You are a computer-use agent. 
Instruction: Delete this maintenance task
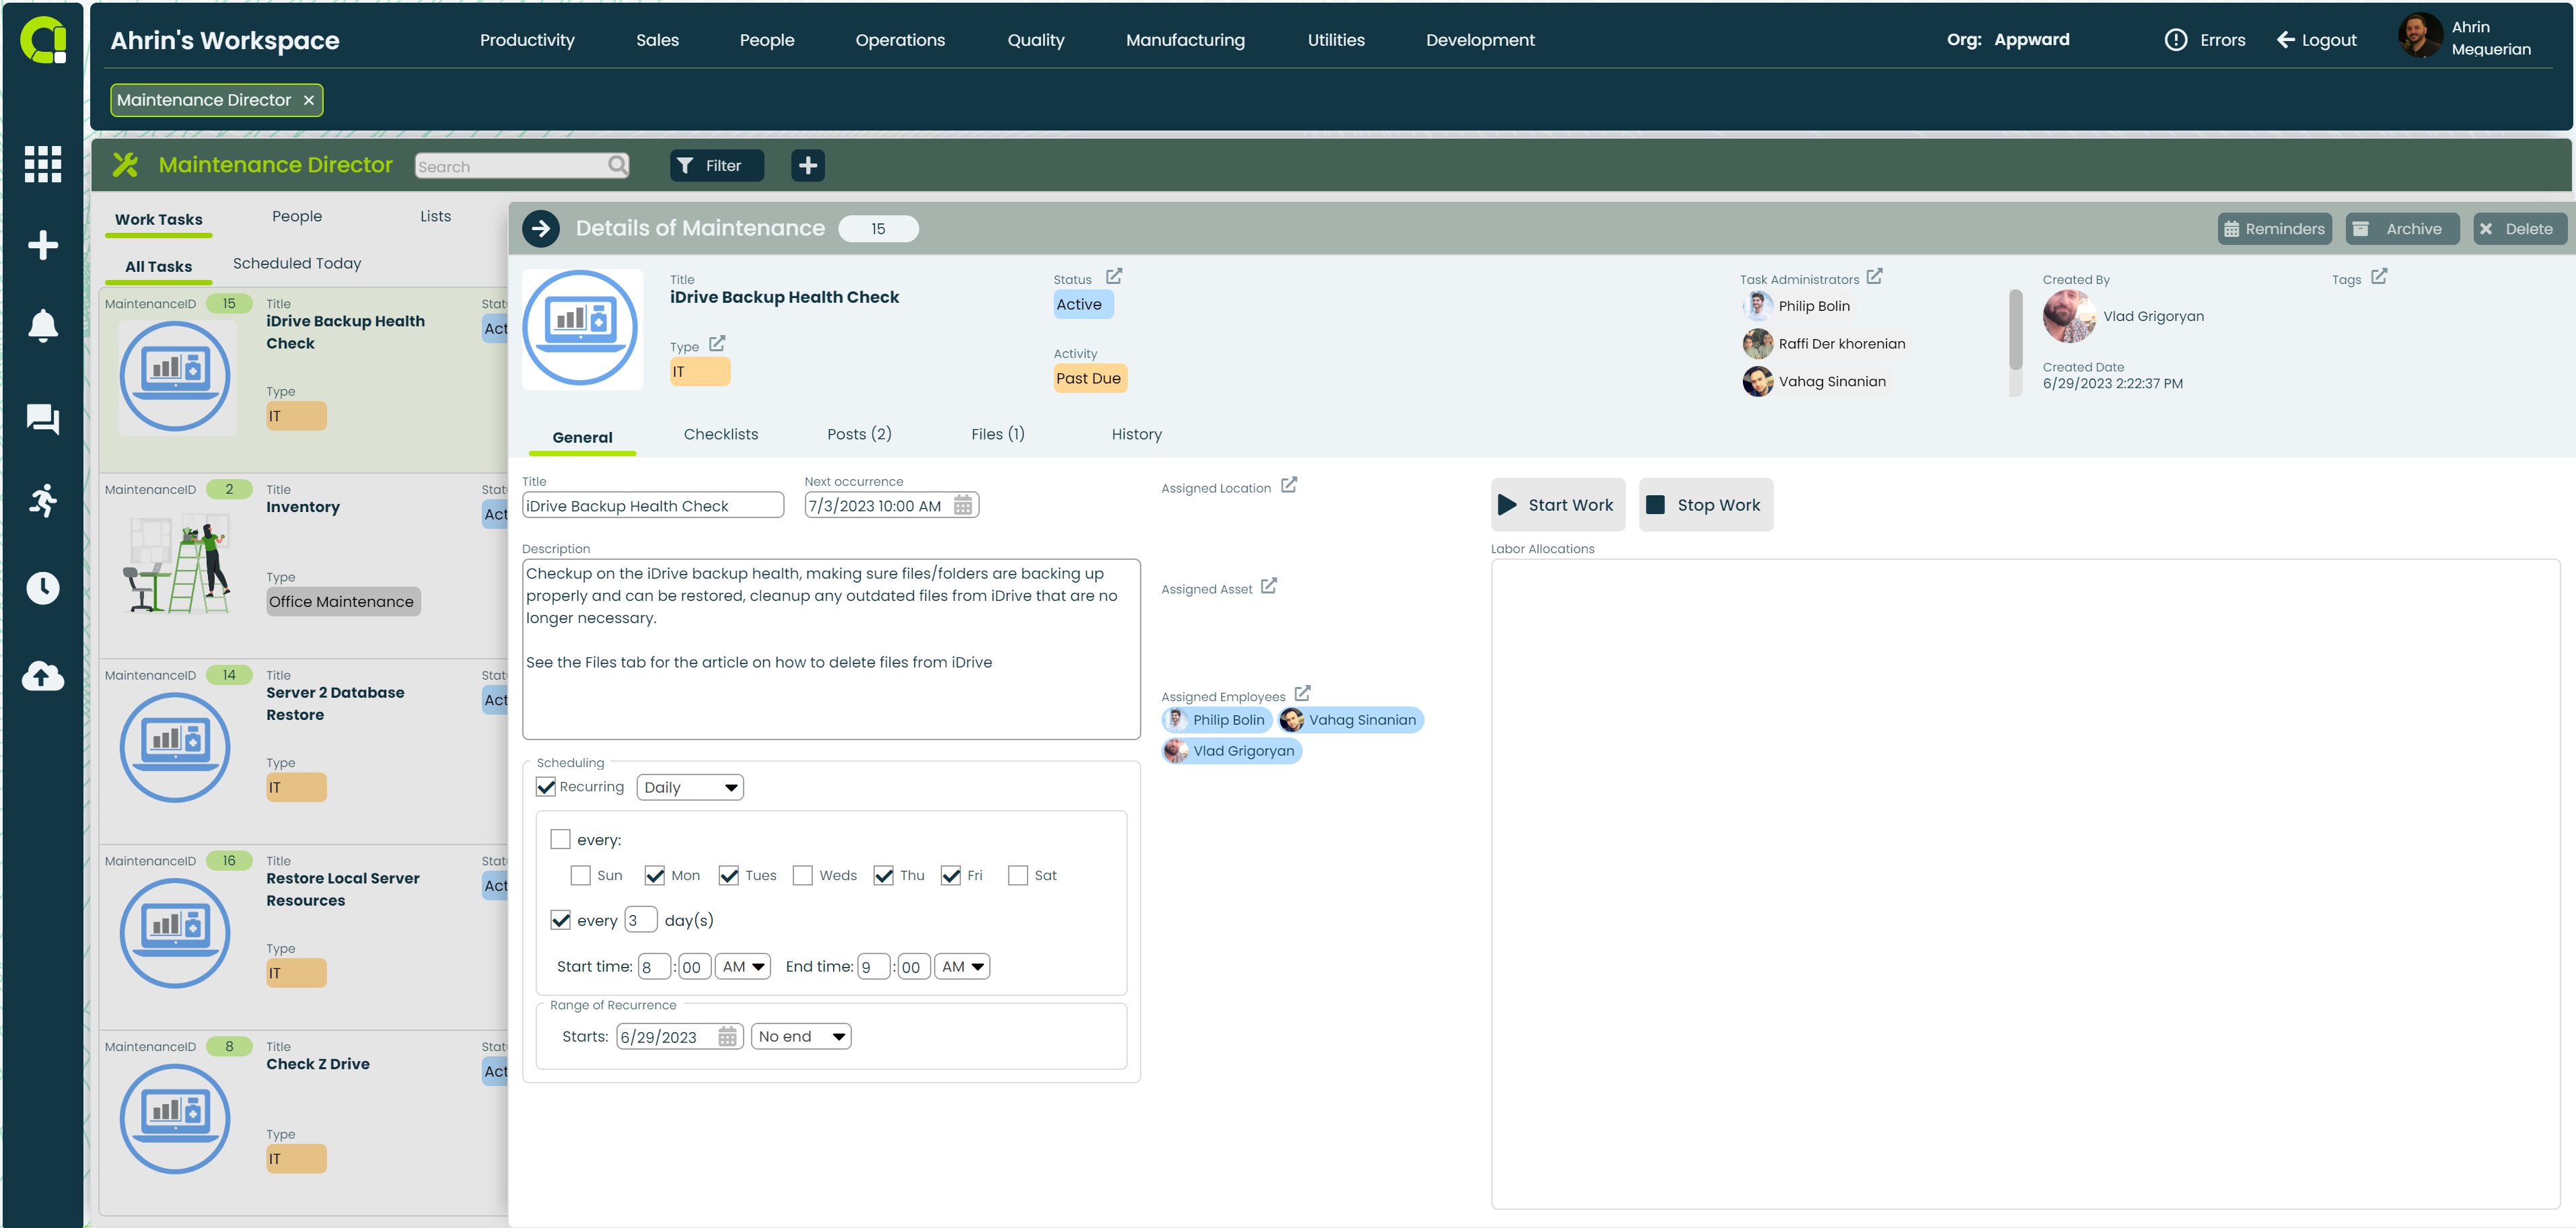pos(2520,229)
